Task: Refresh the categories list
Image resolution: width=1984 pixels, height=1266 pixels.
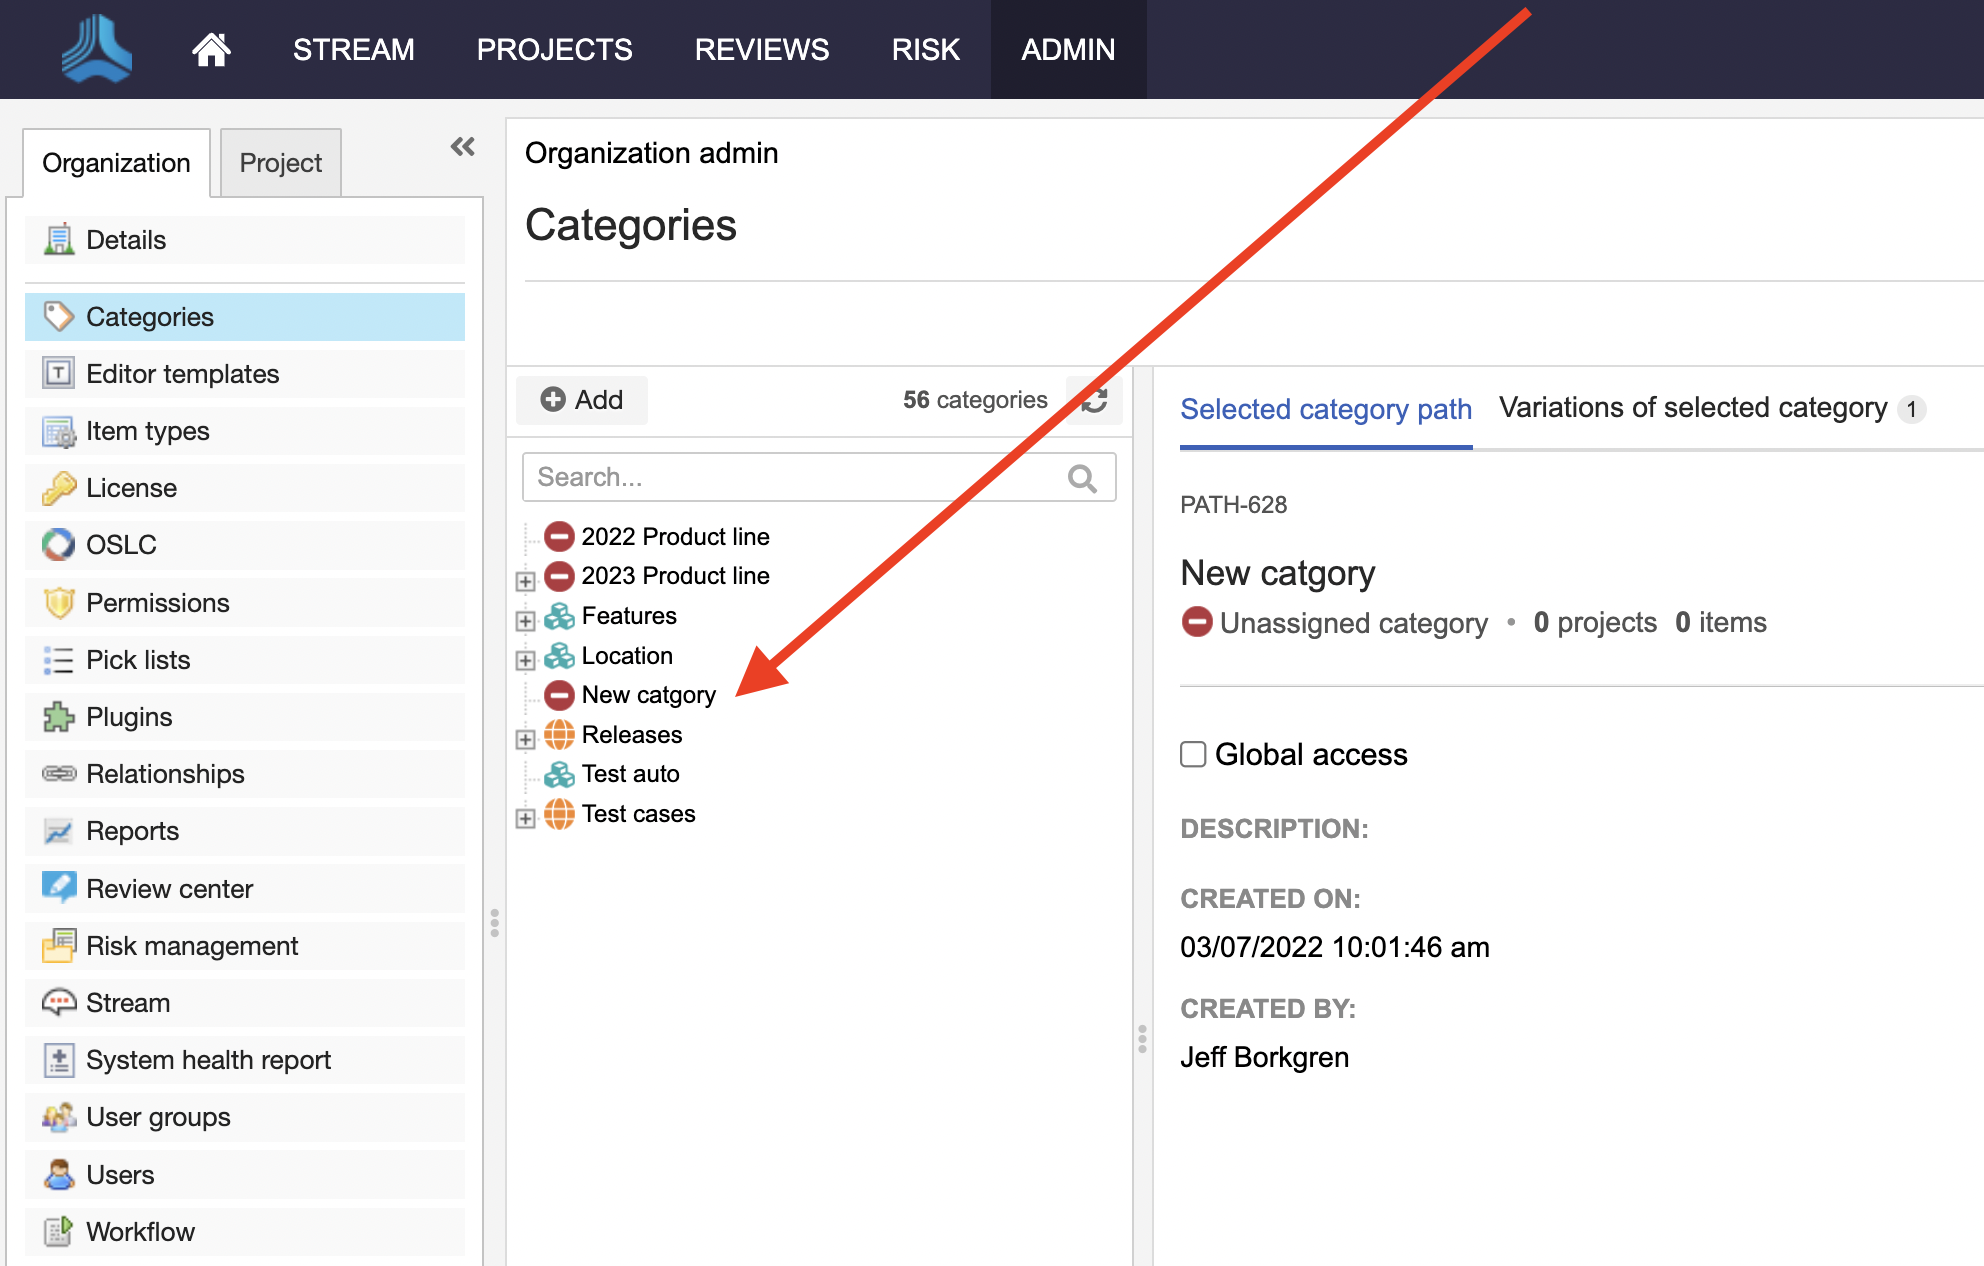Action: (1094, 400)
